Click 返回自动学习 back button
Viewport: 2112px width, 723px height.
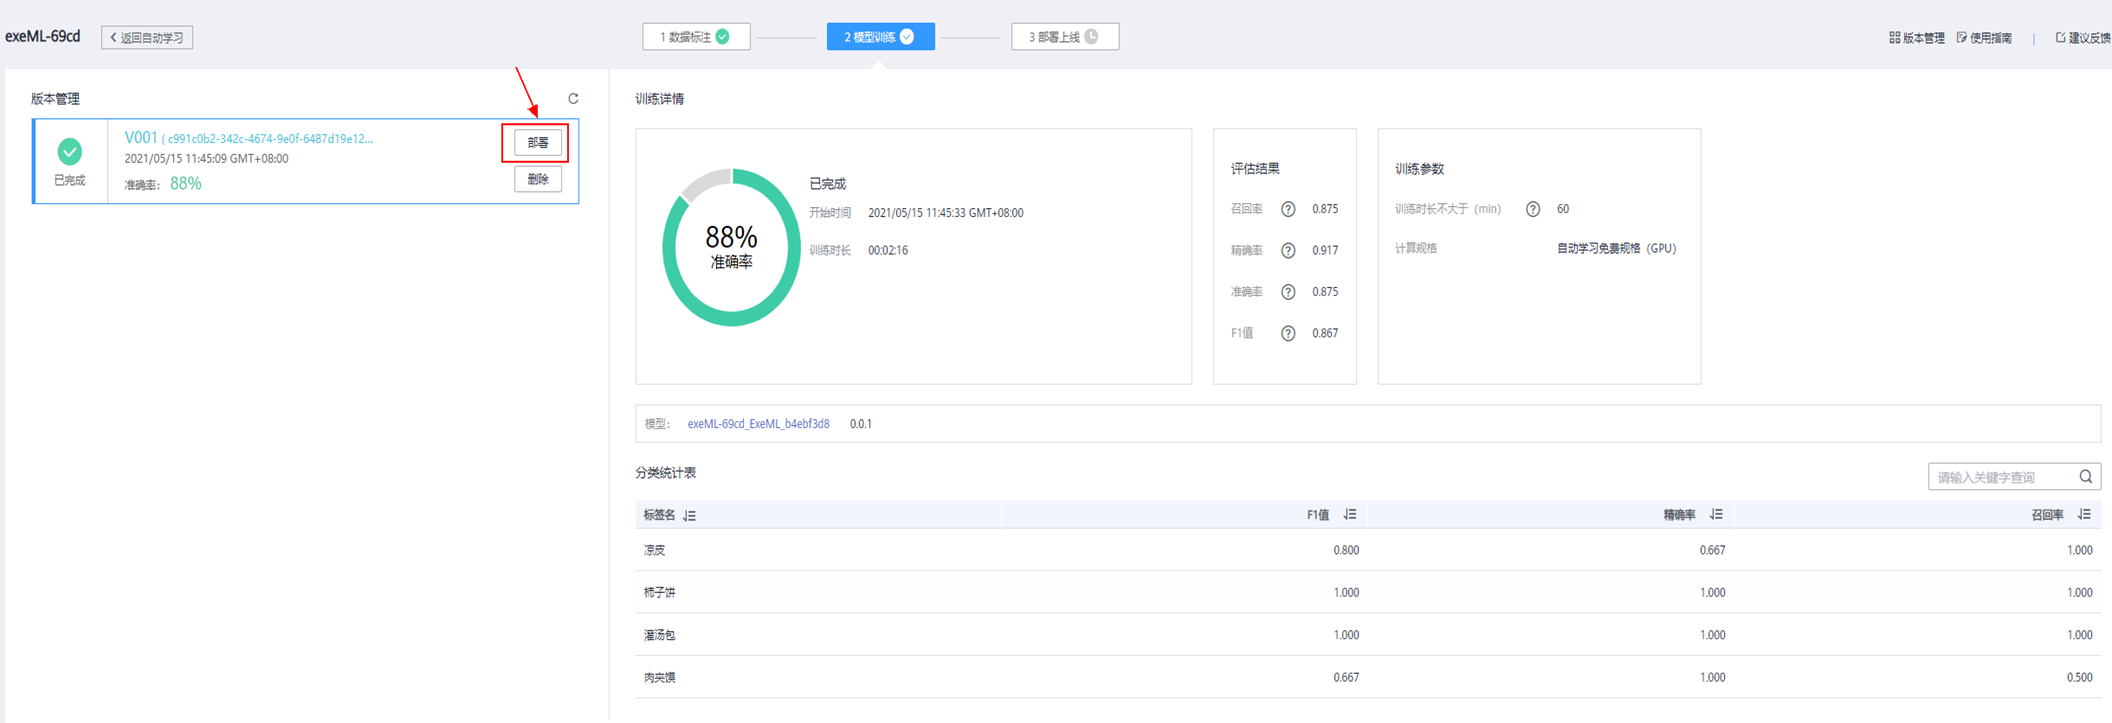[x=147, y=38]
